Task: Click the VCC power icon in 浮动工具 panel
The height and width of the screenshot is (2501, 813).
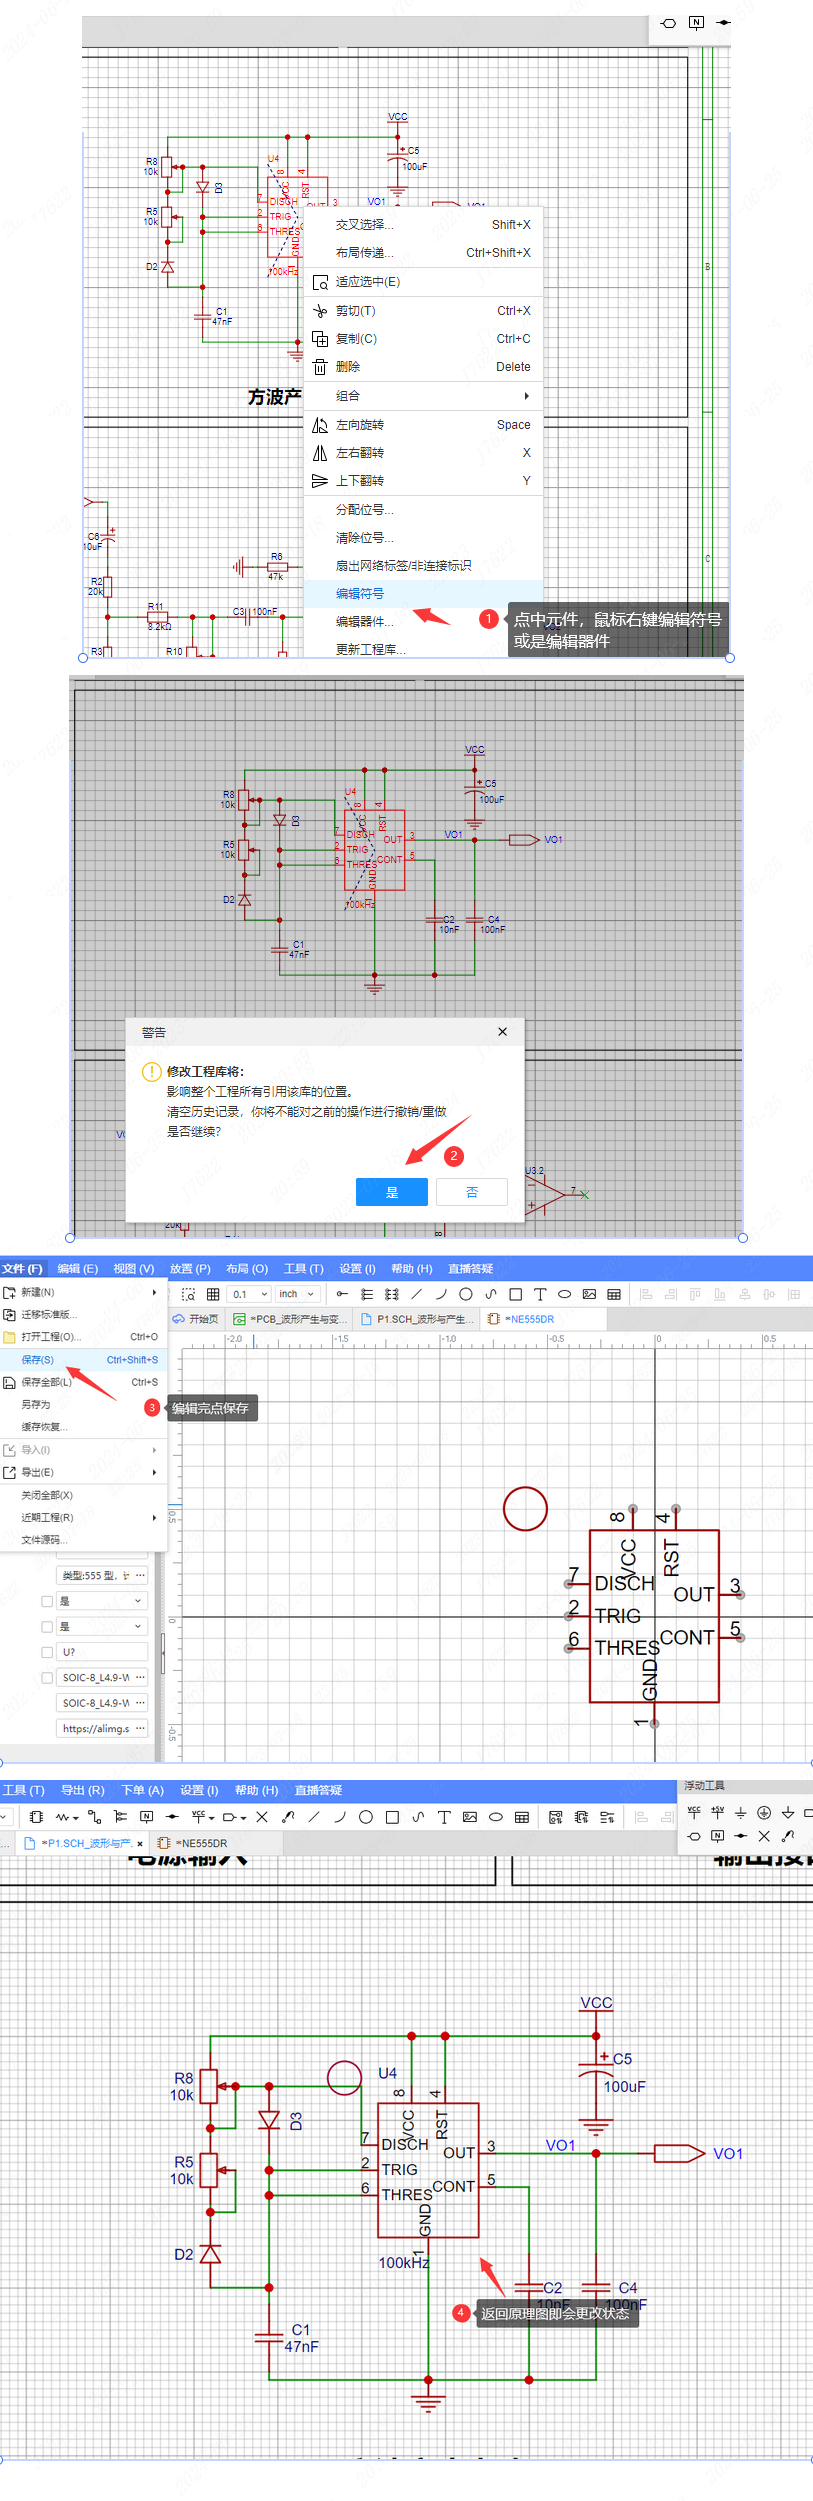Action: pos(694,1812)
